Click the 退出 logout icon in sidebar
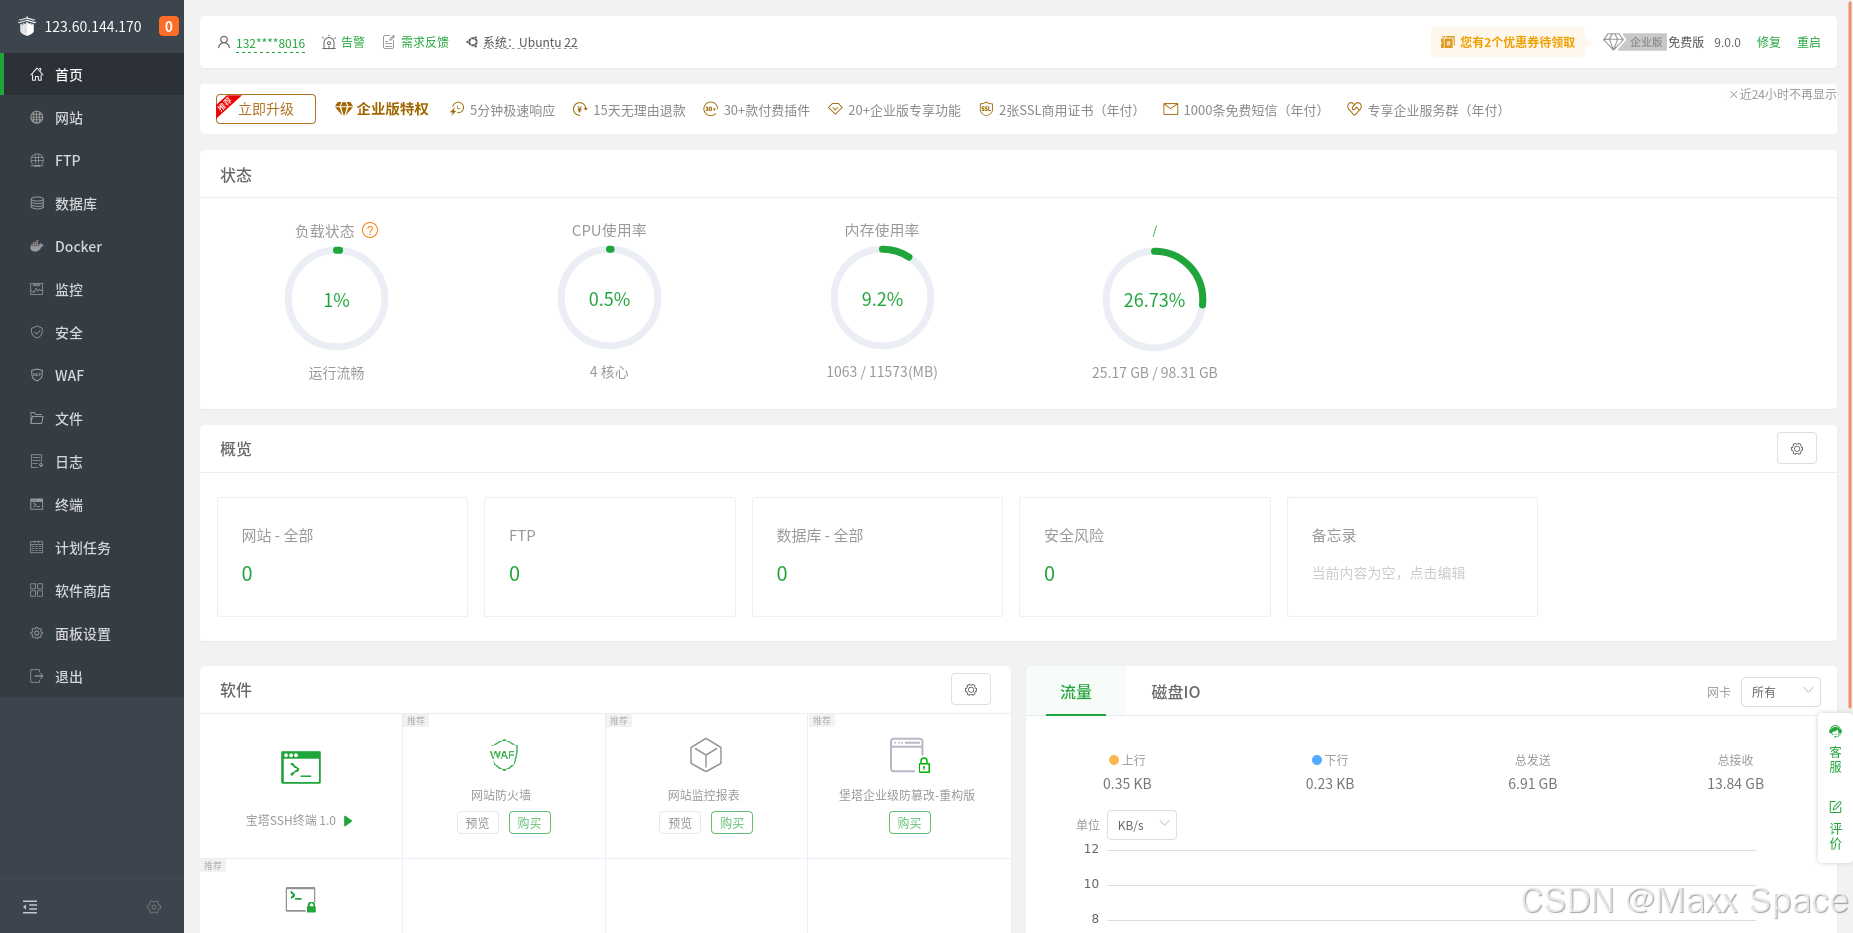Image resolution: width=1853 pixels, height=933 pixels. pos(37,676)
